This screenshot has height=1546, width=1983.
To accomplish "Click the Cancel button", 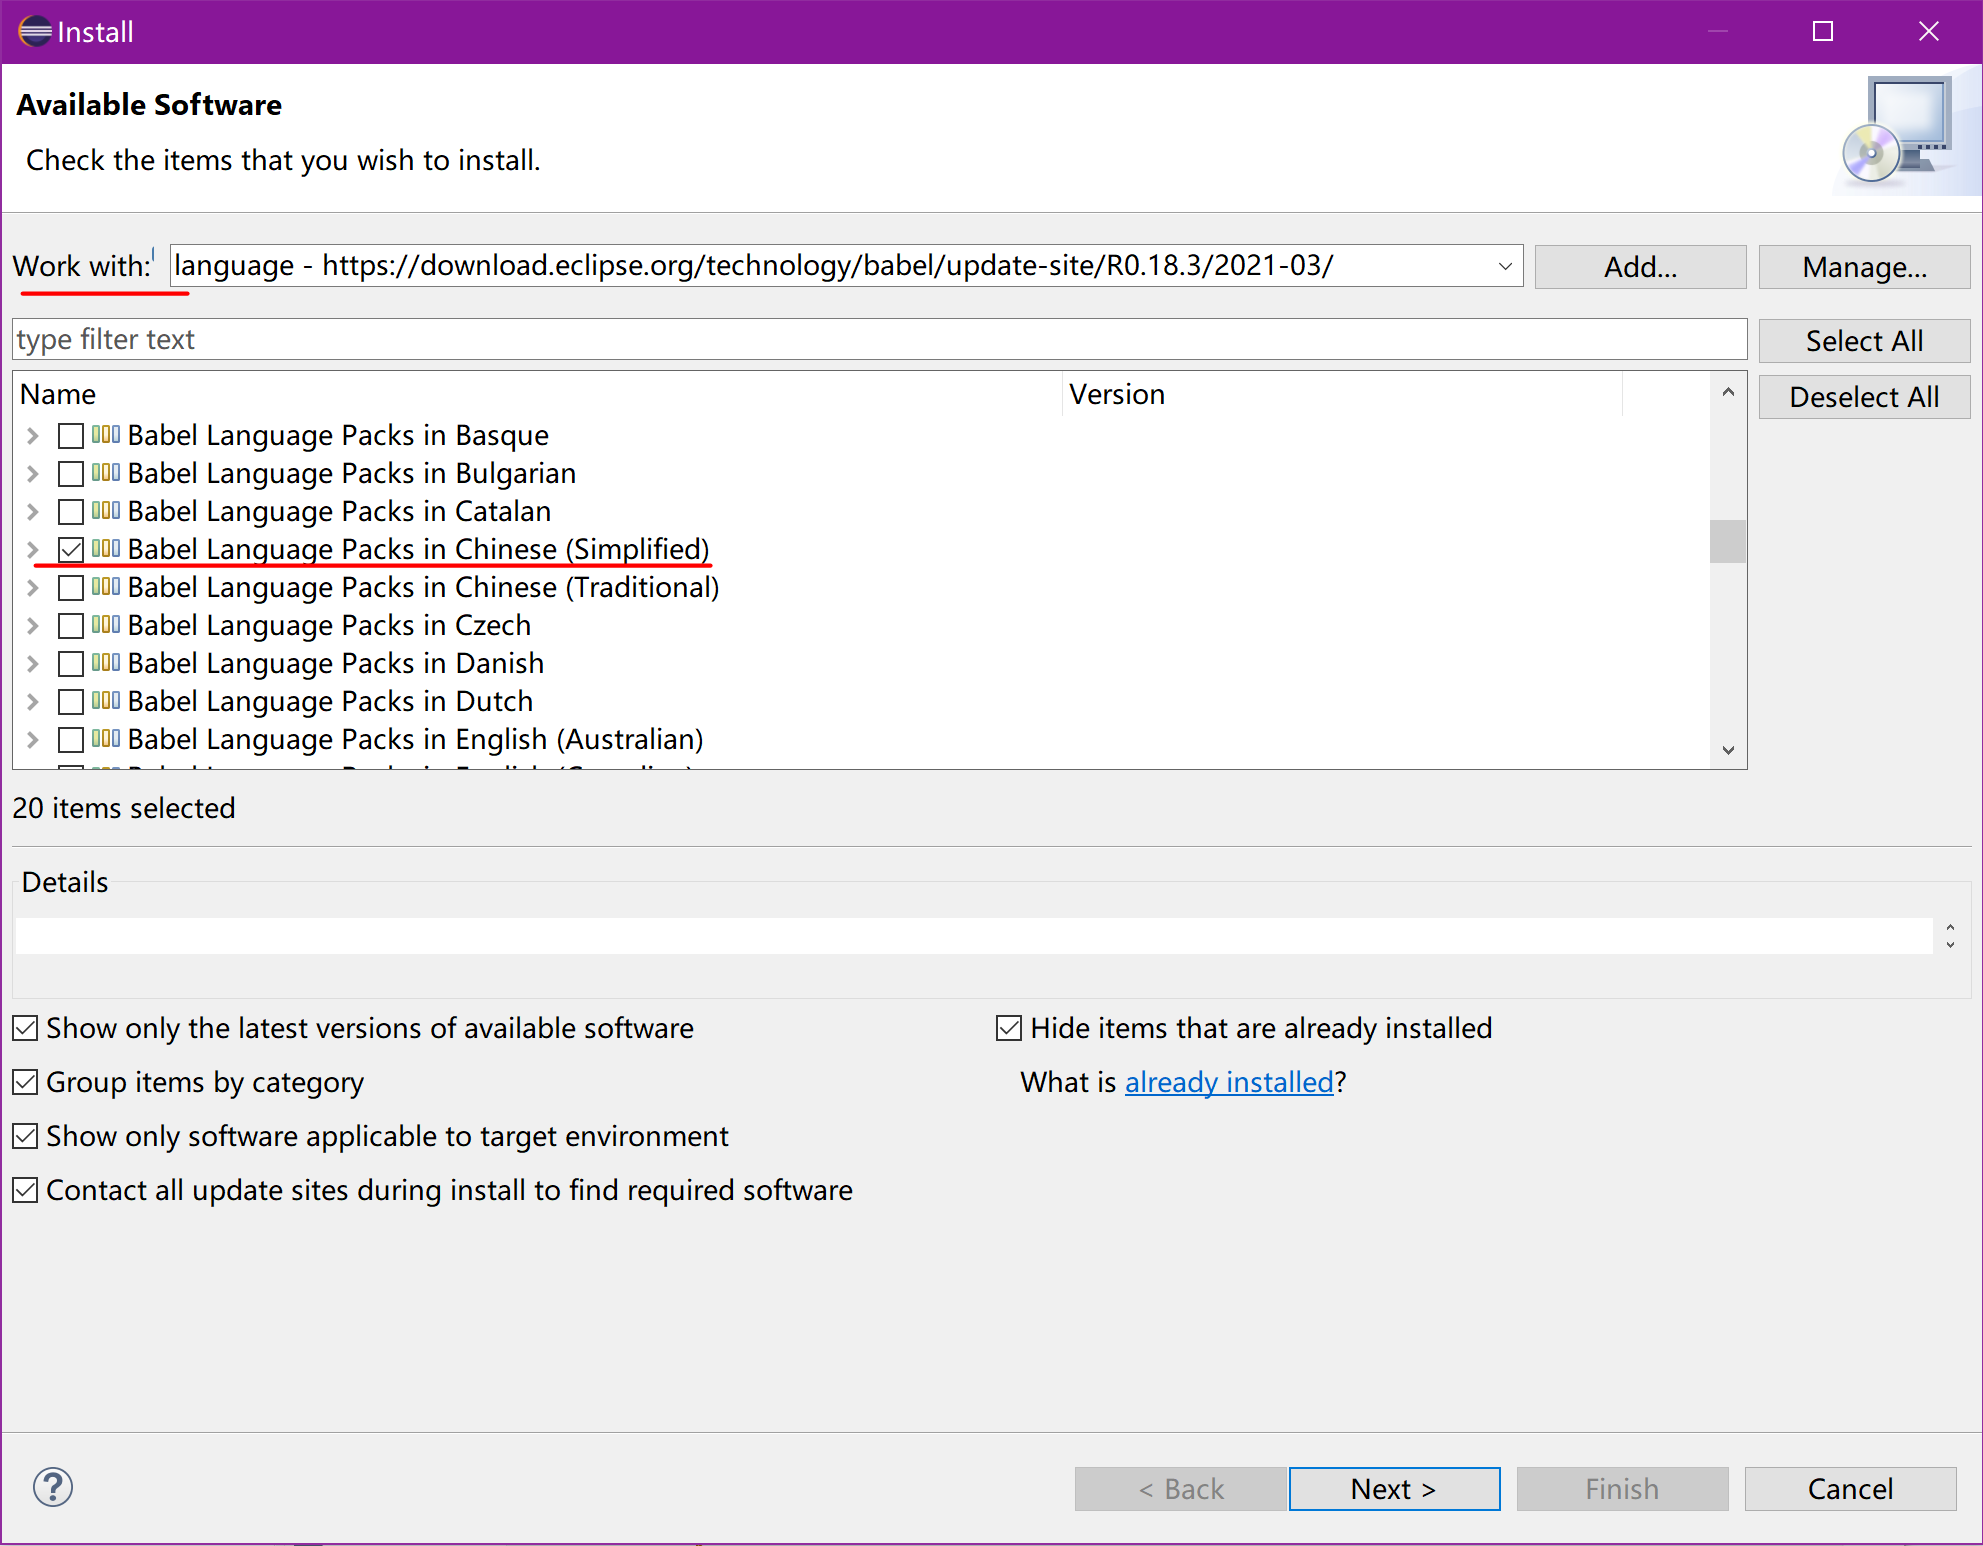I will [x=1850, y=1489].
